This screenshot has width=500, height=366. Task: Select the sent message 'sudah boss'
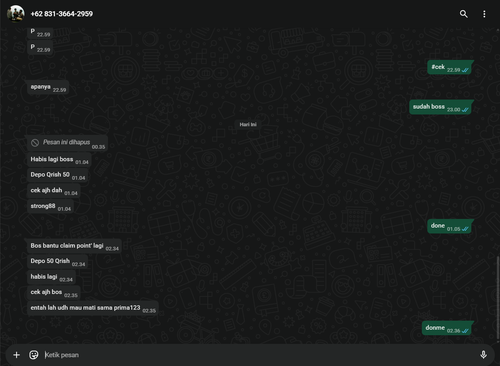(441, 107)
